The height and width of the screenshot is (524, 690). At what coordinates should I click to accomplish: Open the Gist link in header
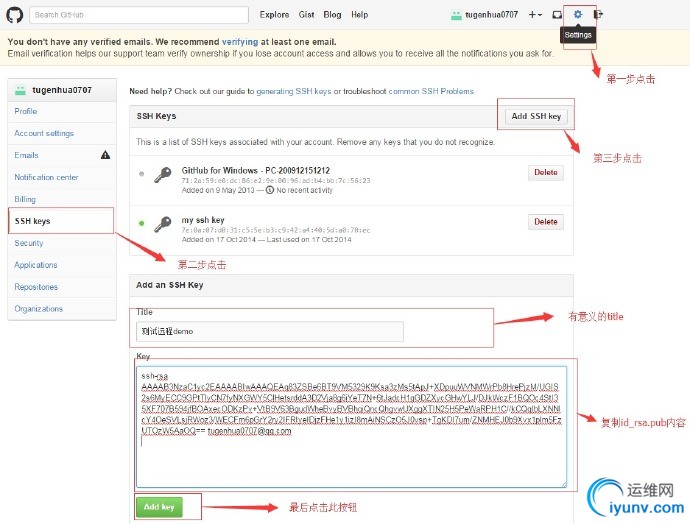[306, 15]
